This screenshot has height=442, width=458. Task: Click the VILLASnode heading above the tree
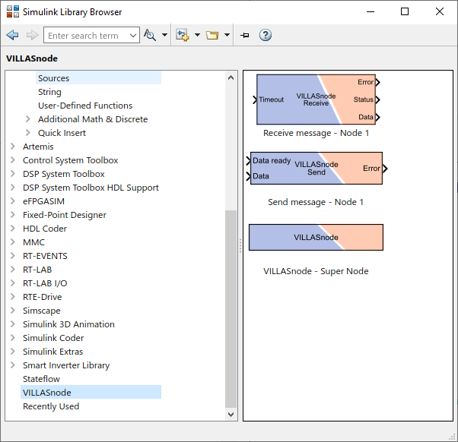(x=32, y=58)
